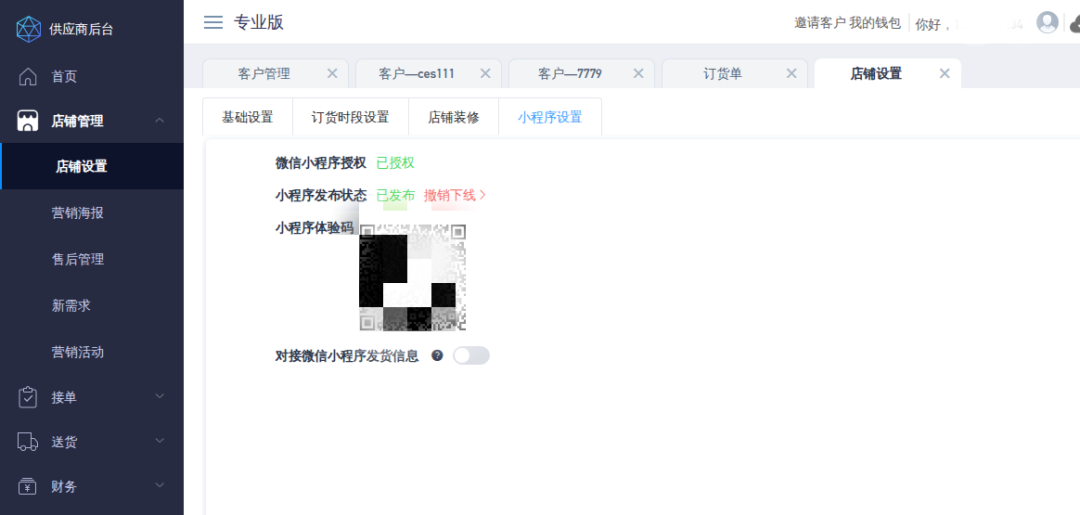Toggle the hamburger menu icon
Screen dimensions: 1080x515
tap(214, 22)
